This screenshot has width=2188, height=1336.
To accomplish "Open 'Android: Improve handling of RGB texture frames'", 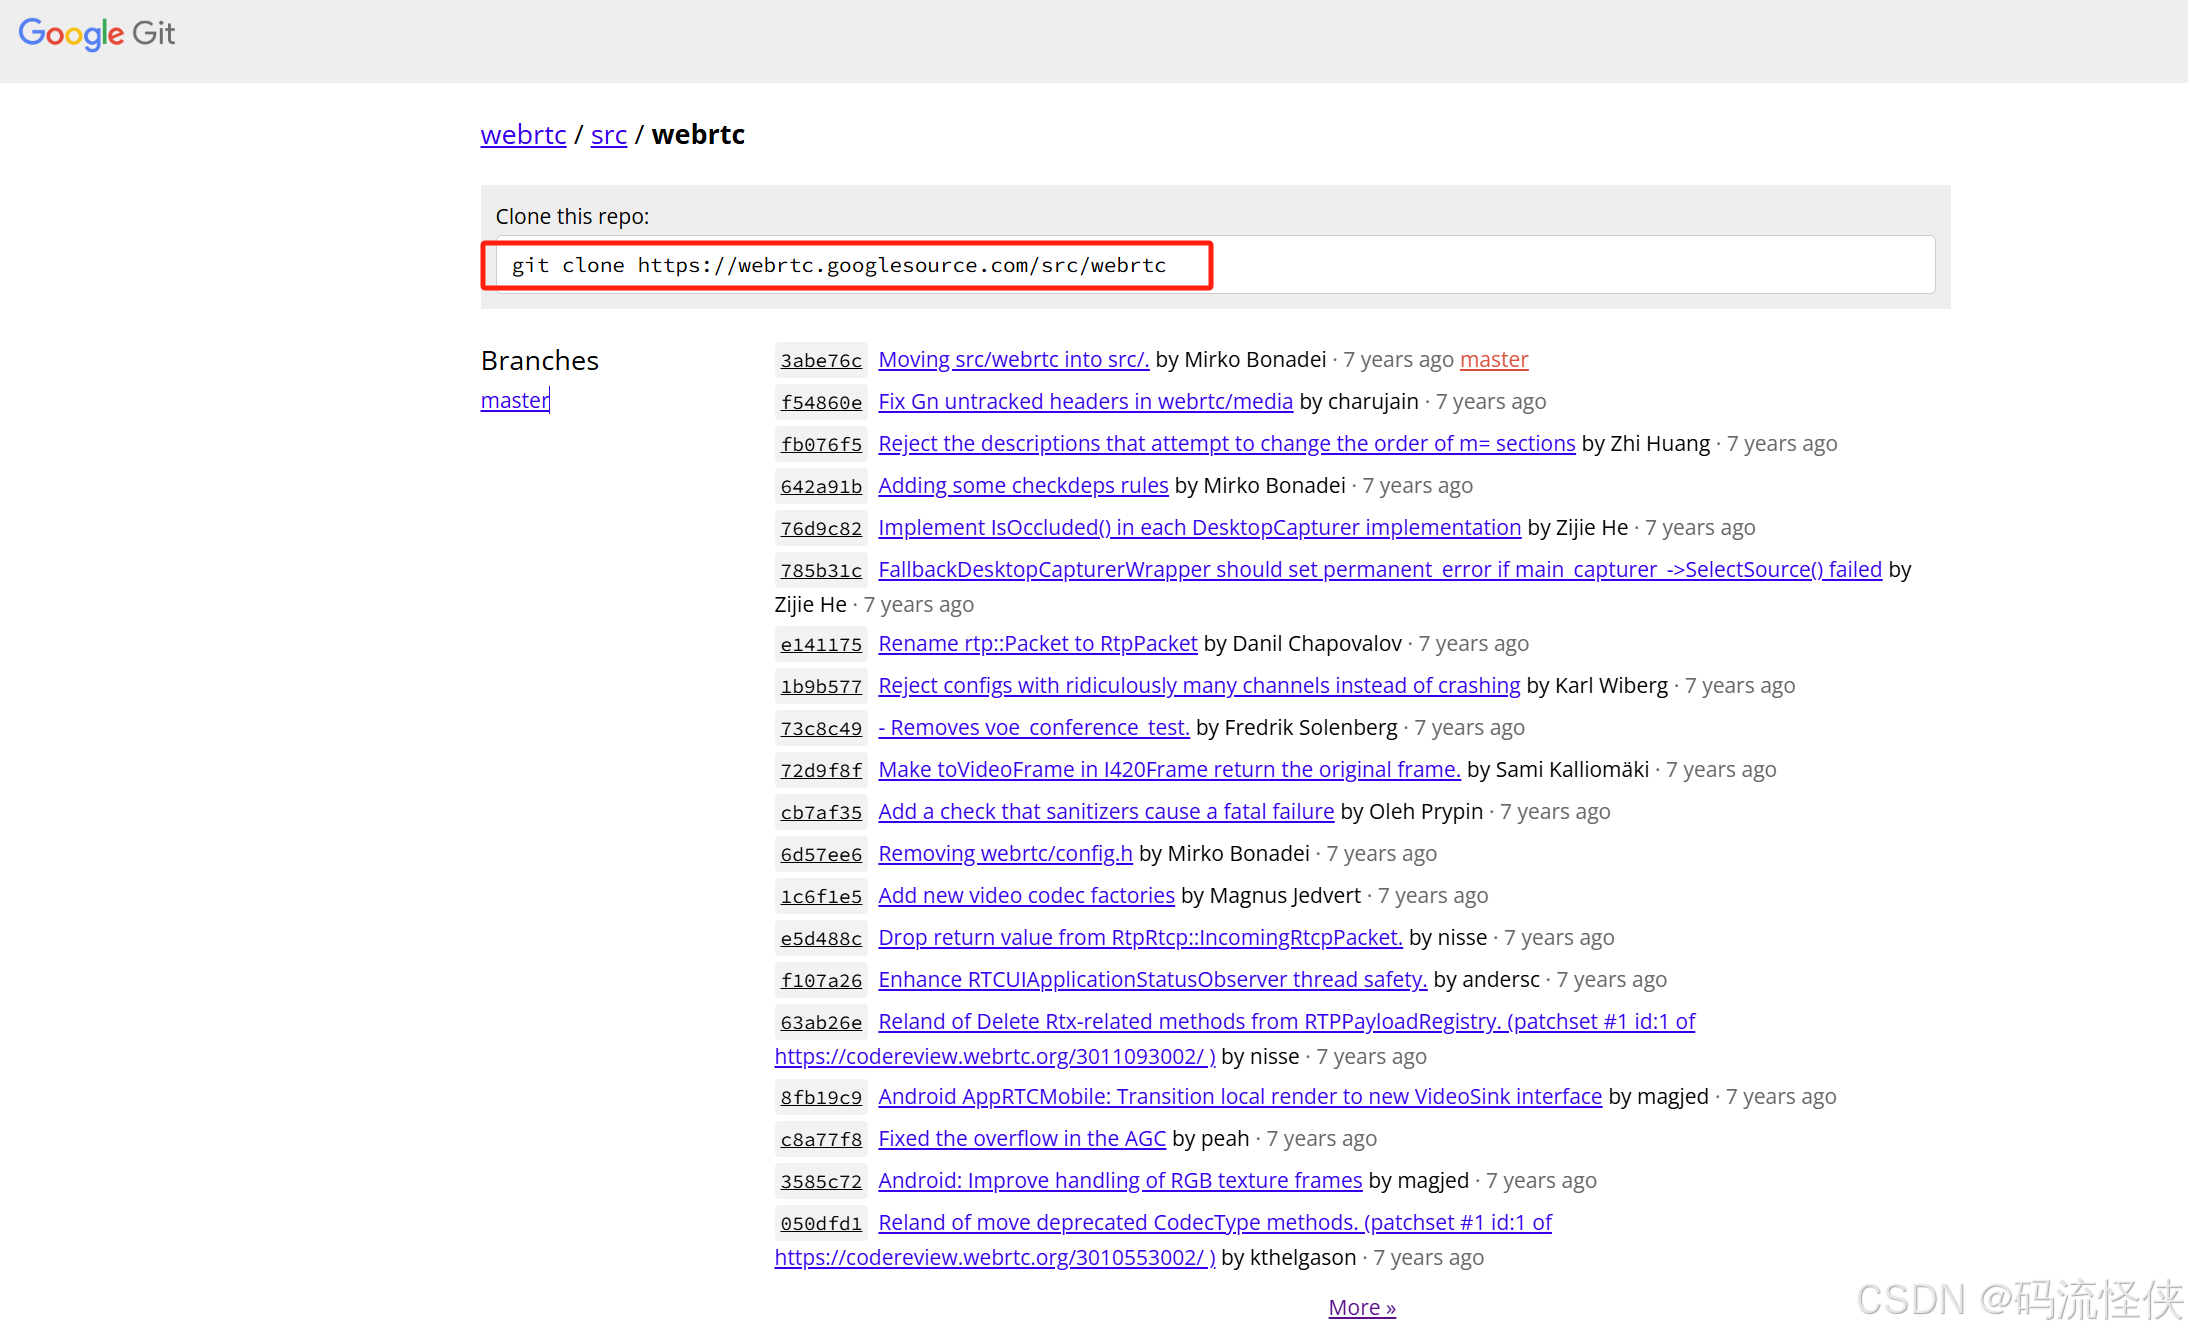I will pyautogui.click(x=1120, y=1180).
